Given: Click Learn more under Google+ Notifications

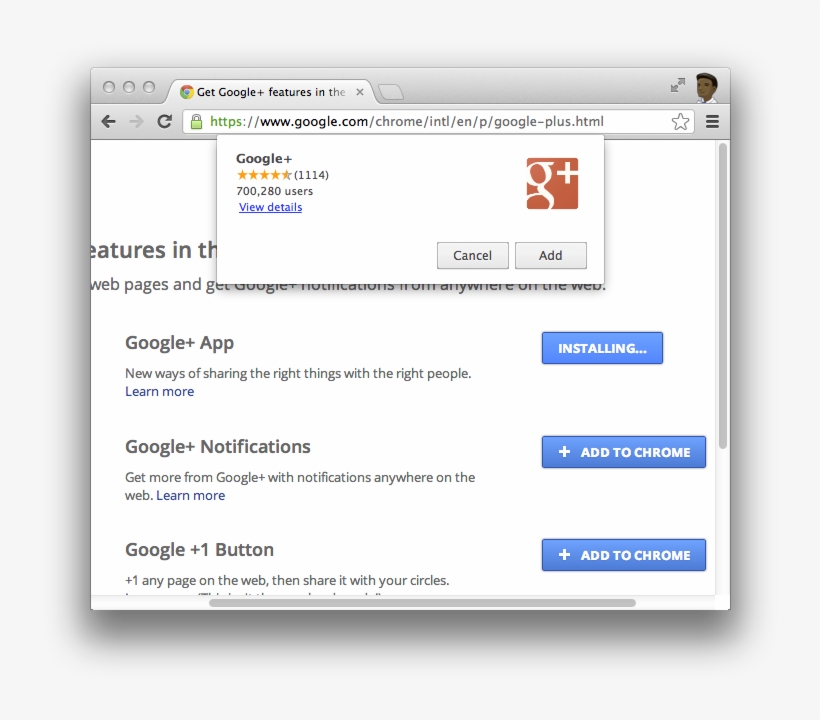Looking at the screenshot, I should pos(190,495).
